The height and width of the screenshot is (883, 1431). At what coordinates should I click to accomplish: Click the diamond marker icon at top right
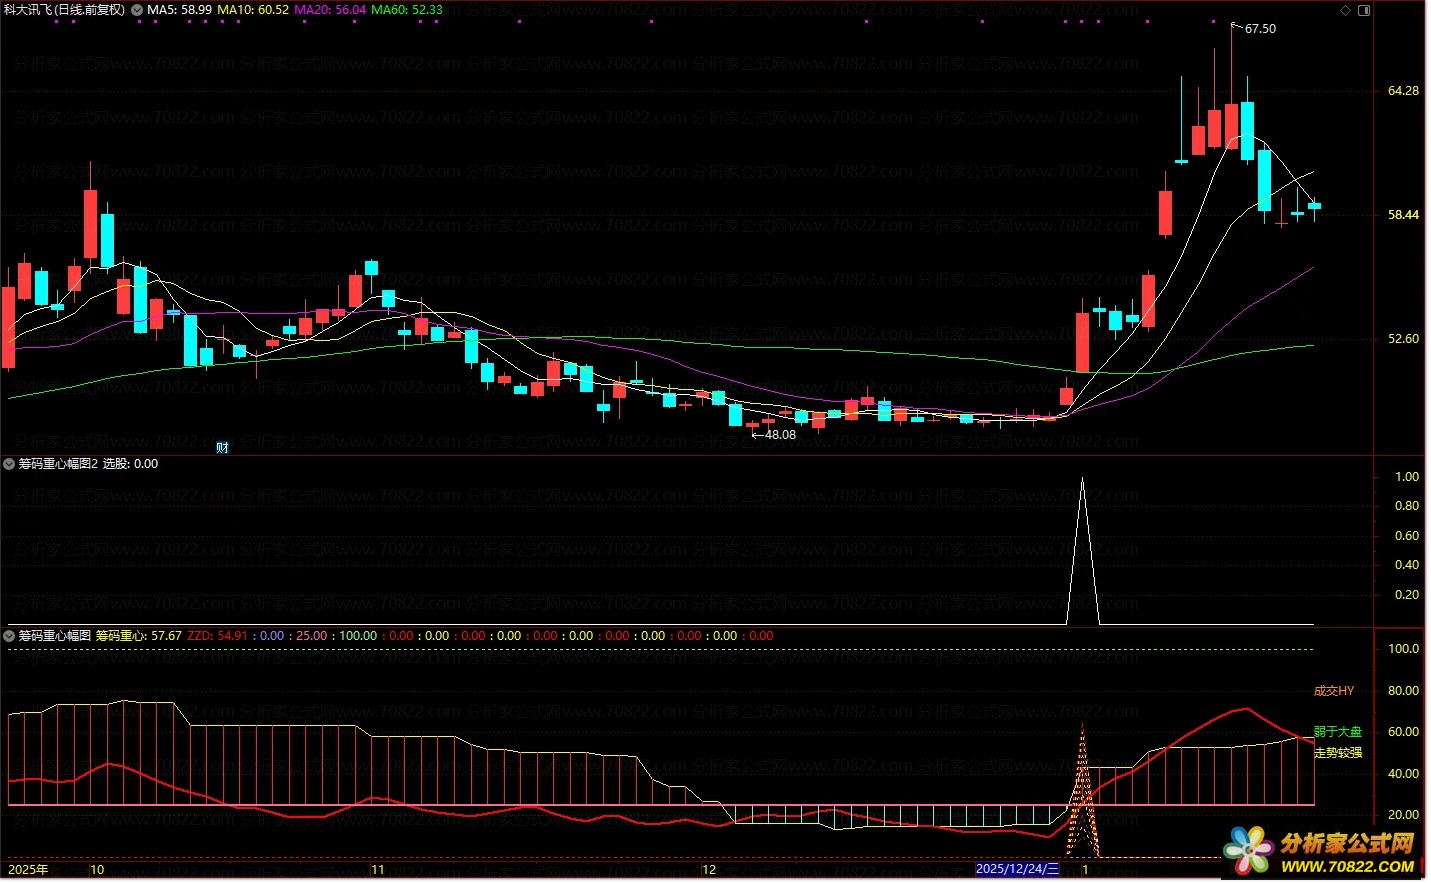point(1345,10)
